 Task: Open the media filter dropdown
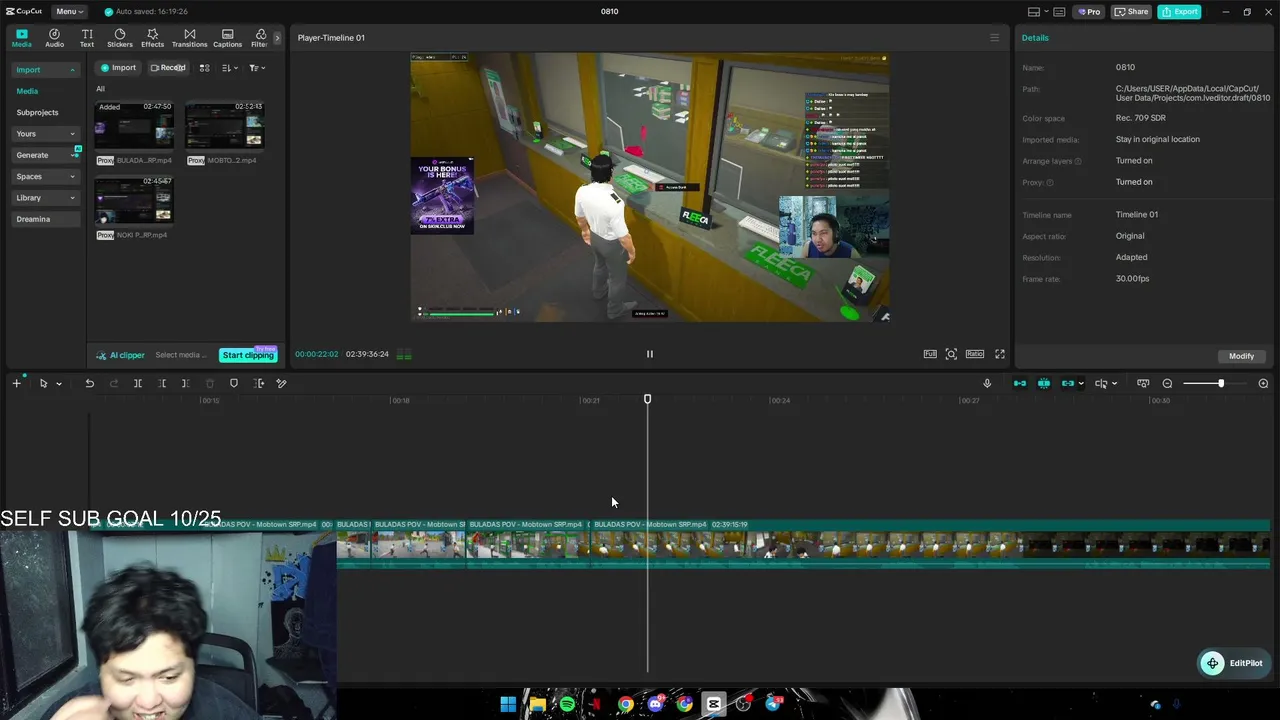pos(257,68)
